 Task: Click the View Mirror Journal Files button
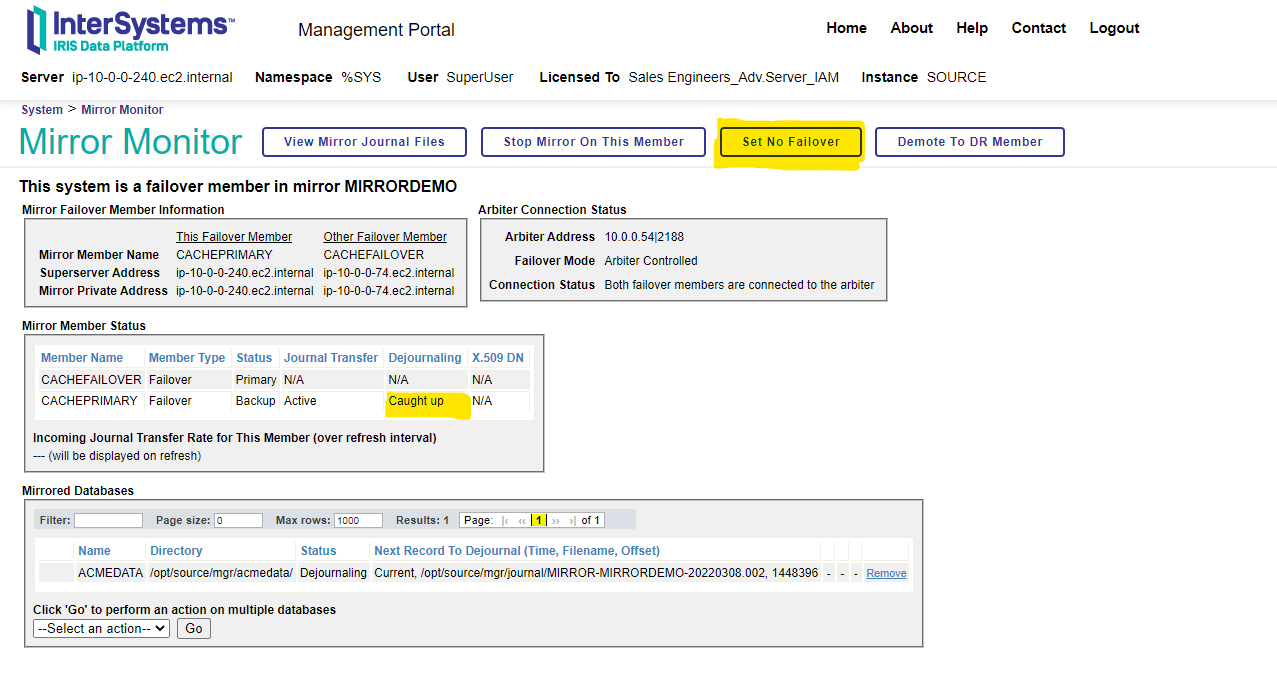click(364, 142)
